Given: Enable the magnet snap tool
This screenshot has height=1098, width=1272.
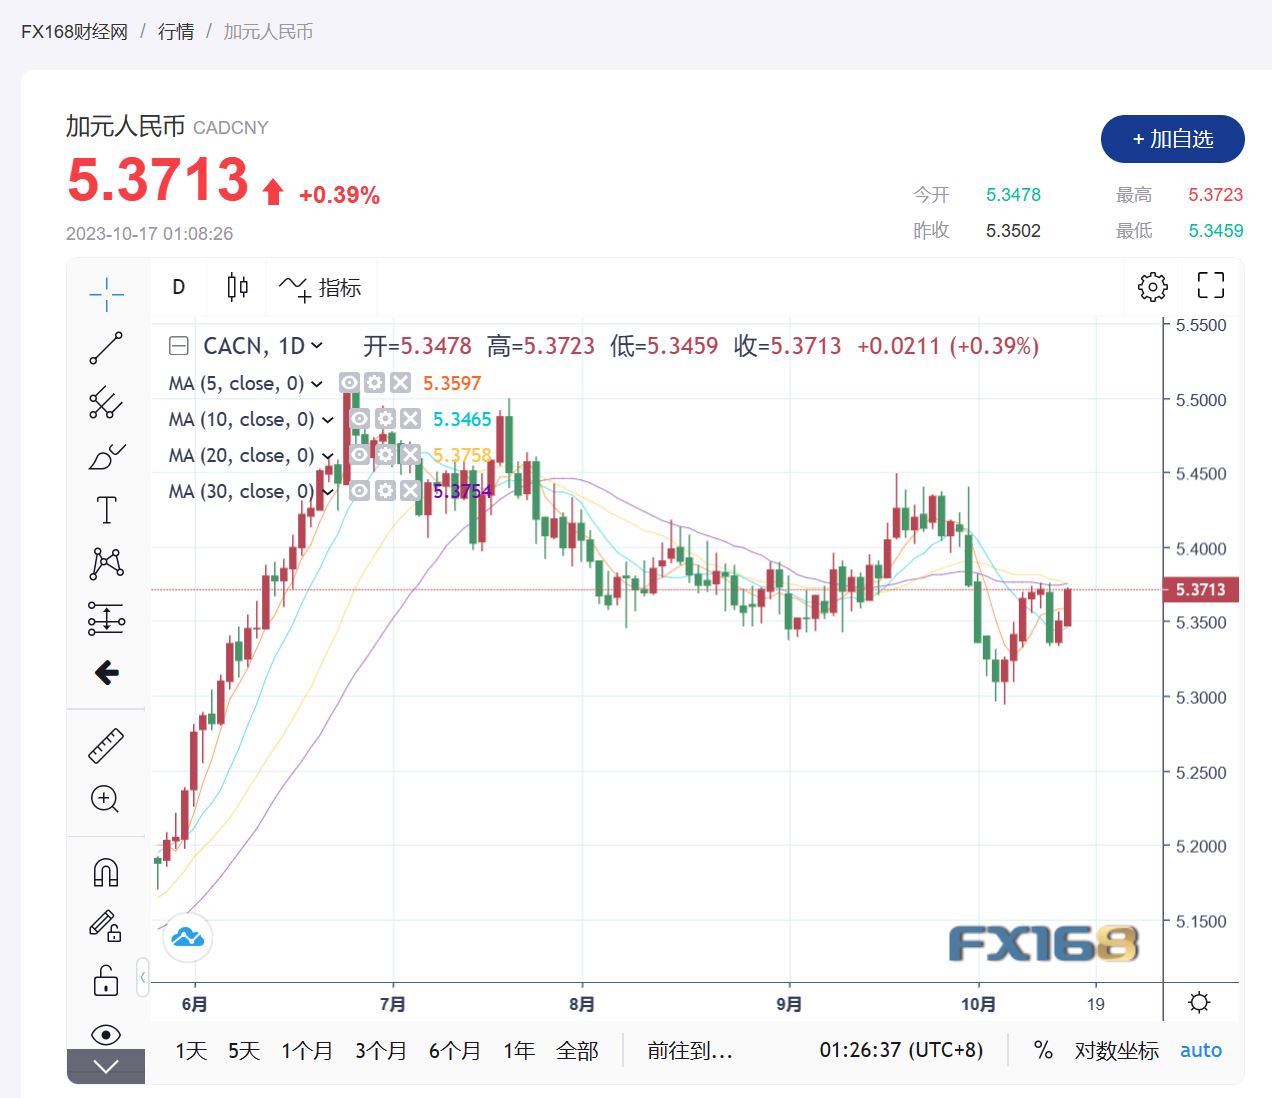Looking at the screenshot, I should pos(105,872).
